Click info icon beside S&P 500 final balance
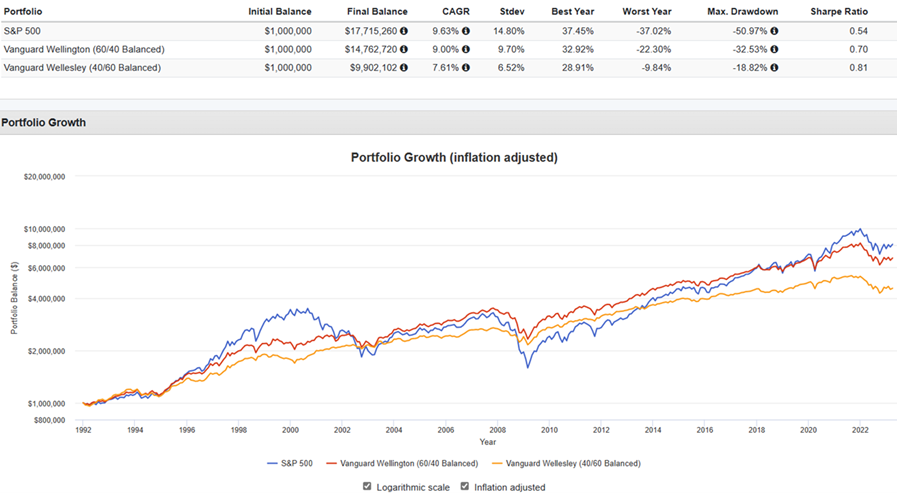The image size is (897, 493). [404, 31]
